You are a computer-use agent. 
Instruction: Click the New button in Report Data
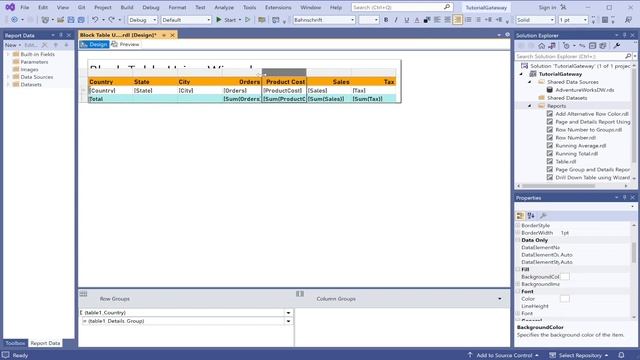(x=13, y=45)
